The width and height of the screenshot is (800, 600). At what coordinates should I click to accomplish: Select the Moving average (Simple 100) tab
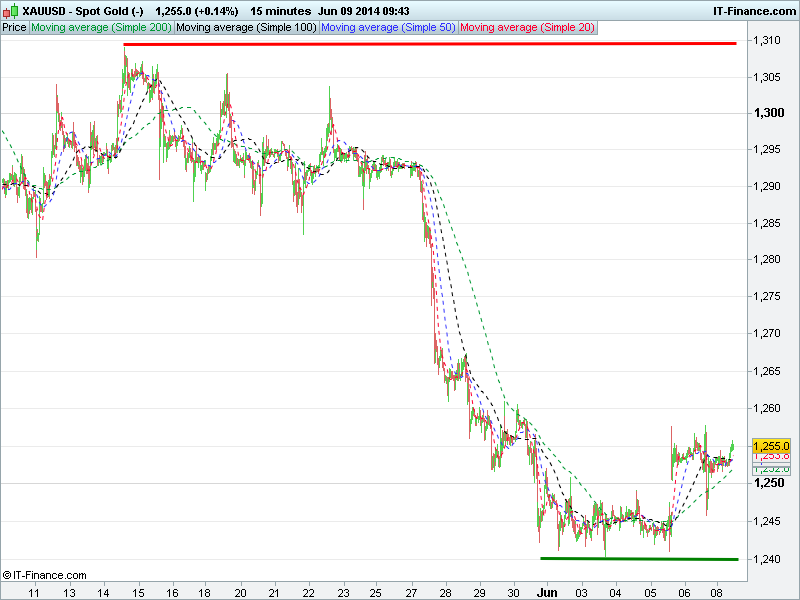point(245,27)
